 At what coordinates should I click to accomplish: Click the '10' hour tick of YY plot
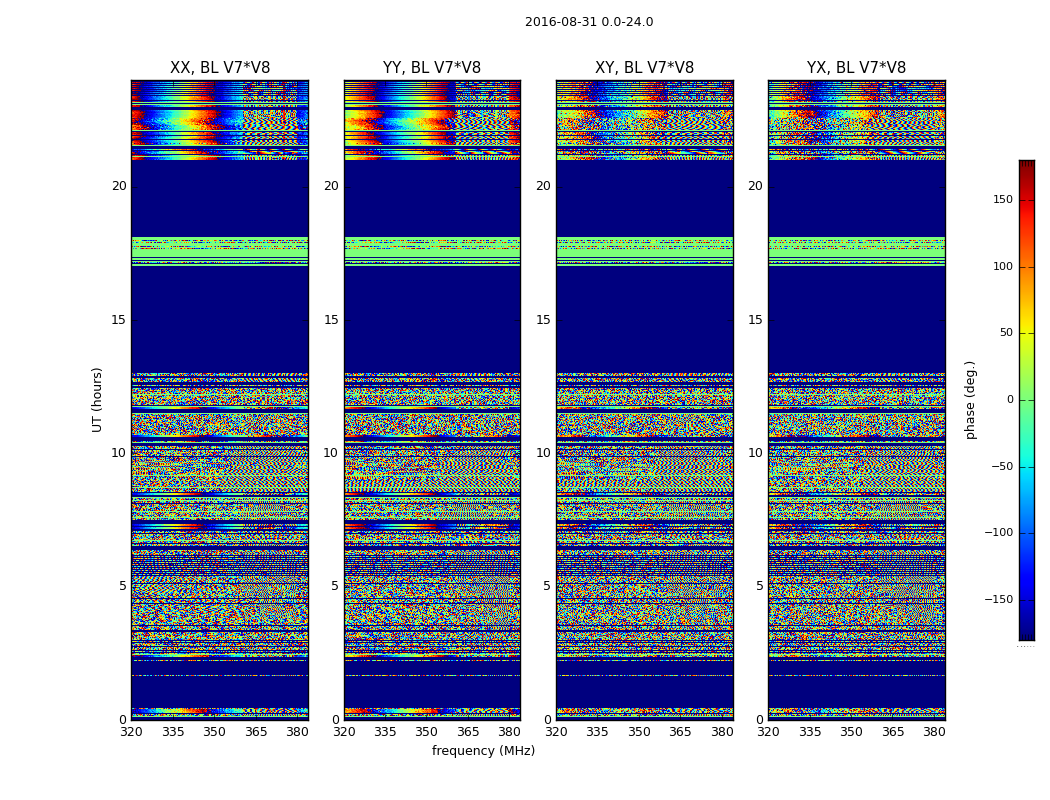pos(331,453)
